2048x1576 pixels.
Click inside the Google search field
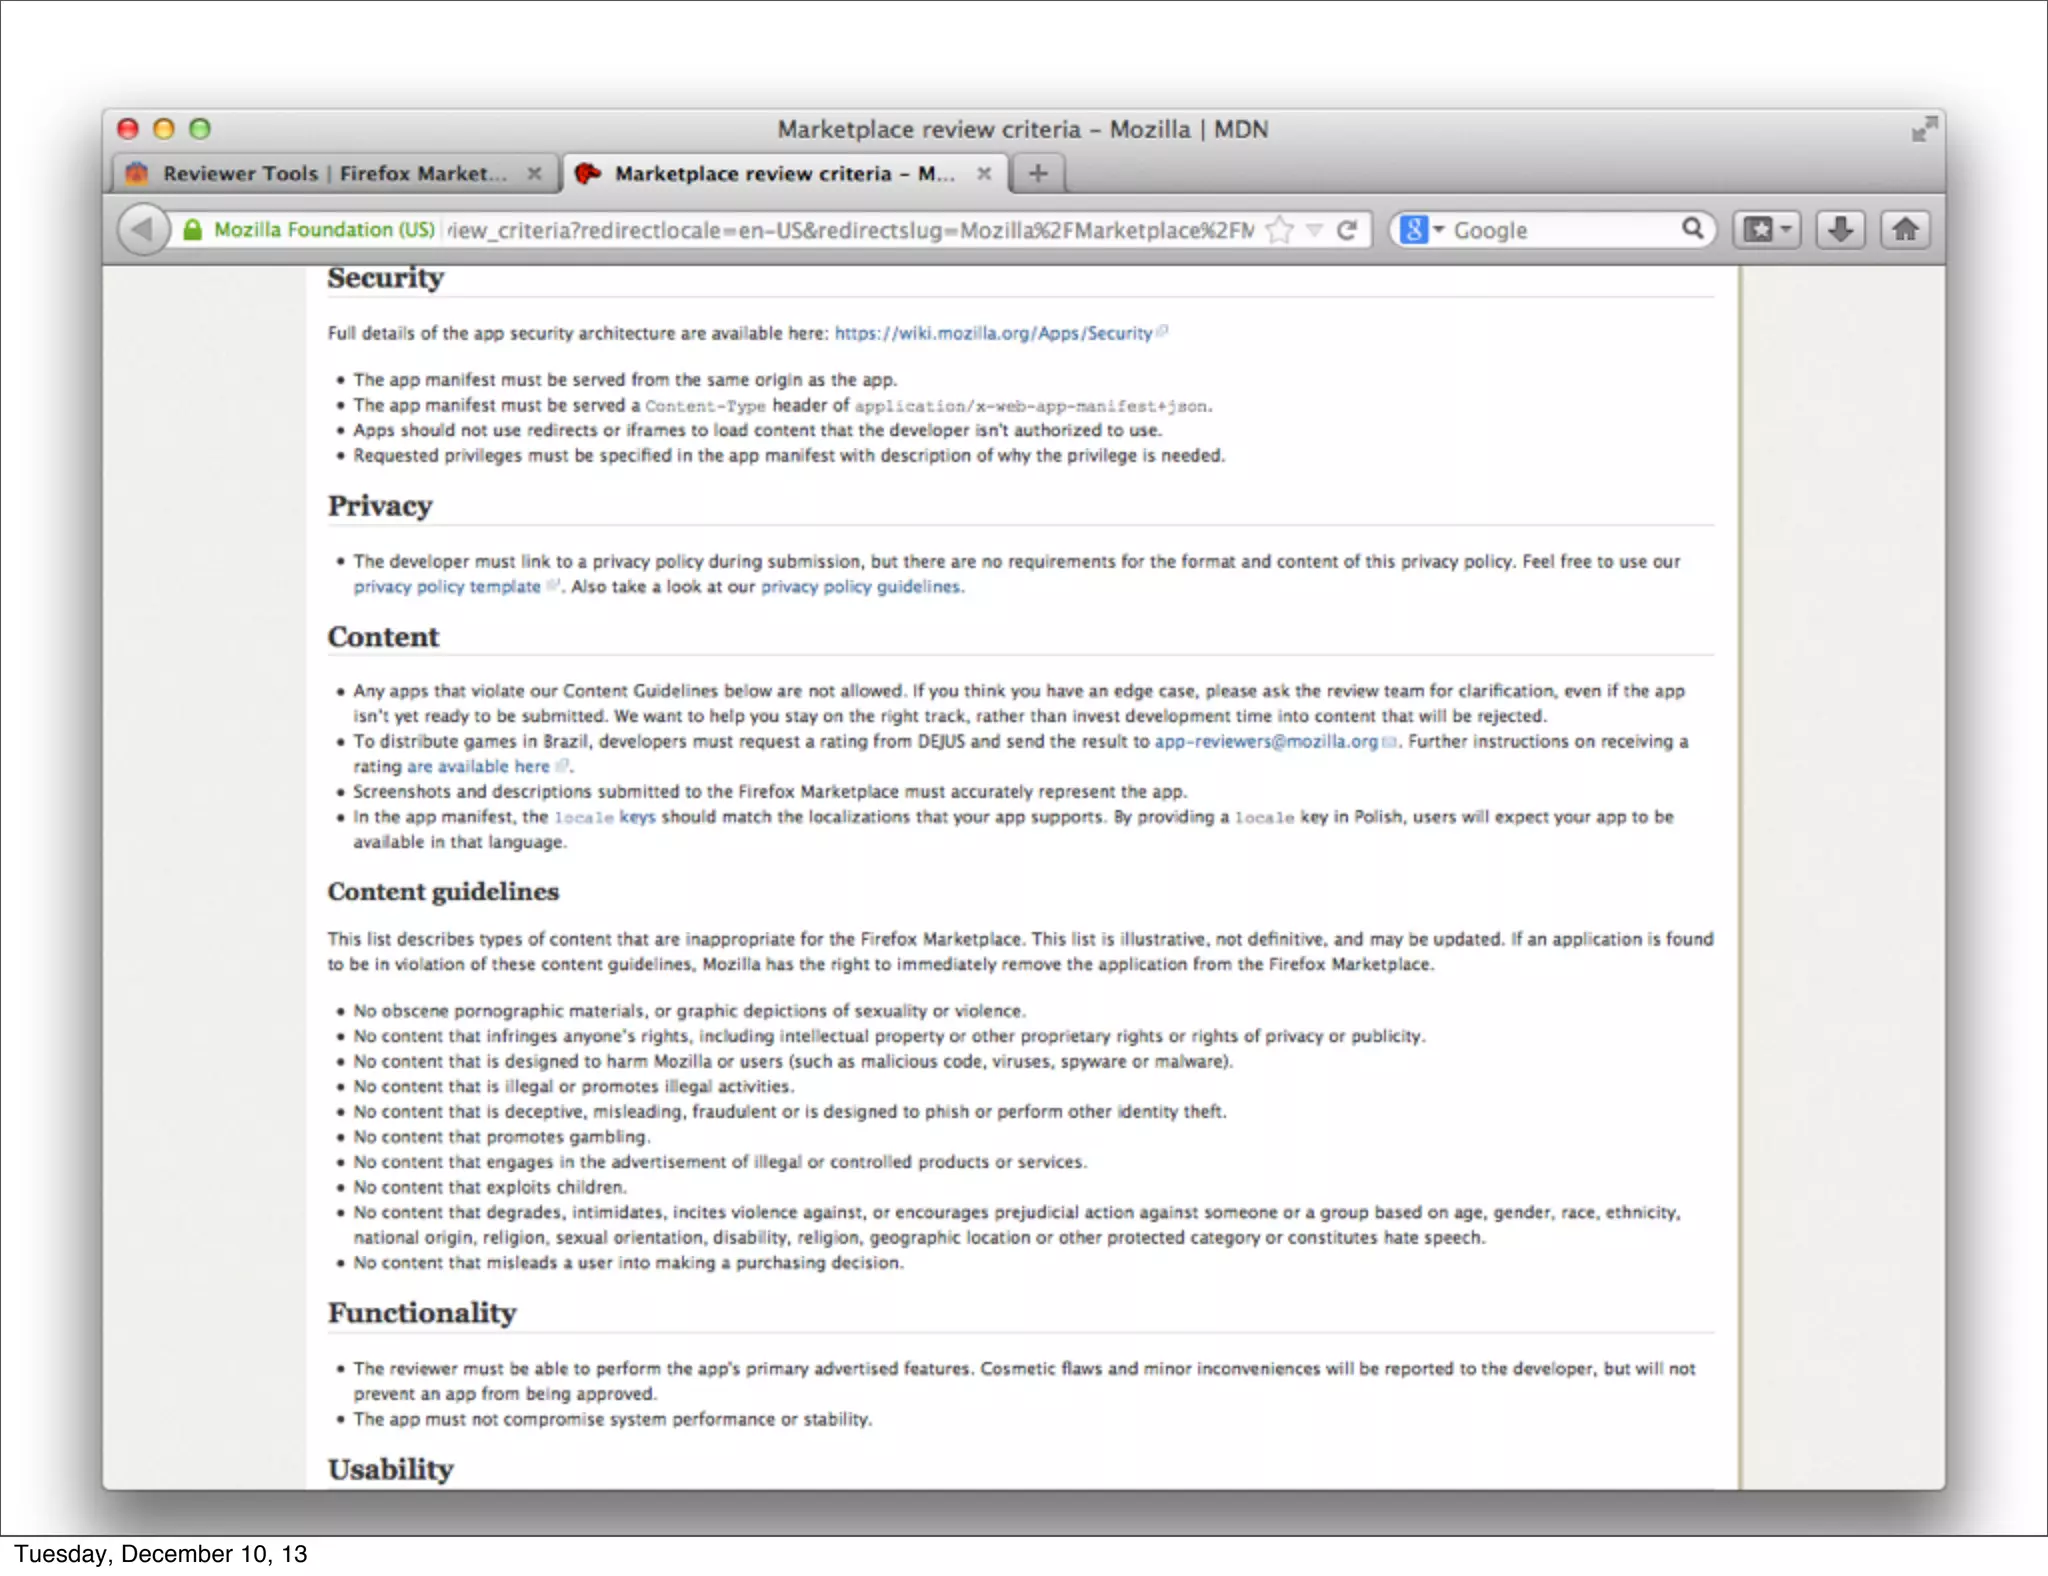coord(1560,230)
